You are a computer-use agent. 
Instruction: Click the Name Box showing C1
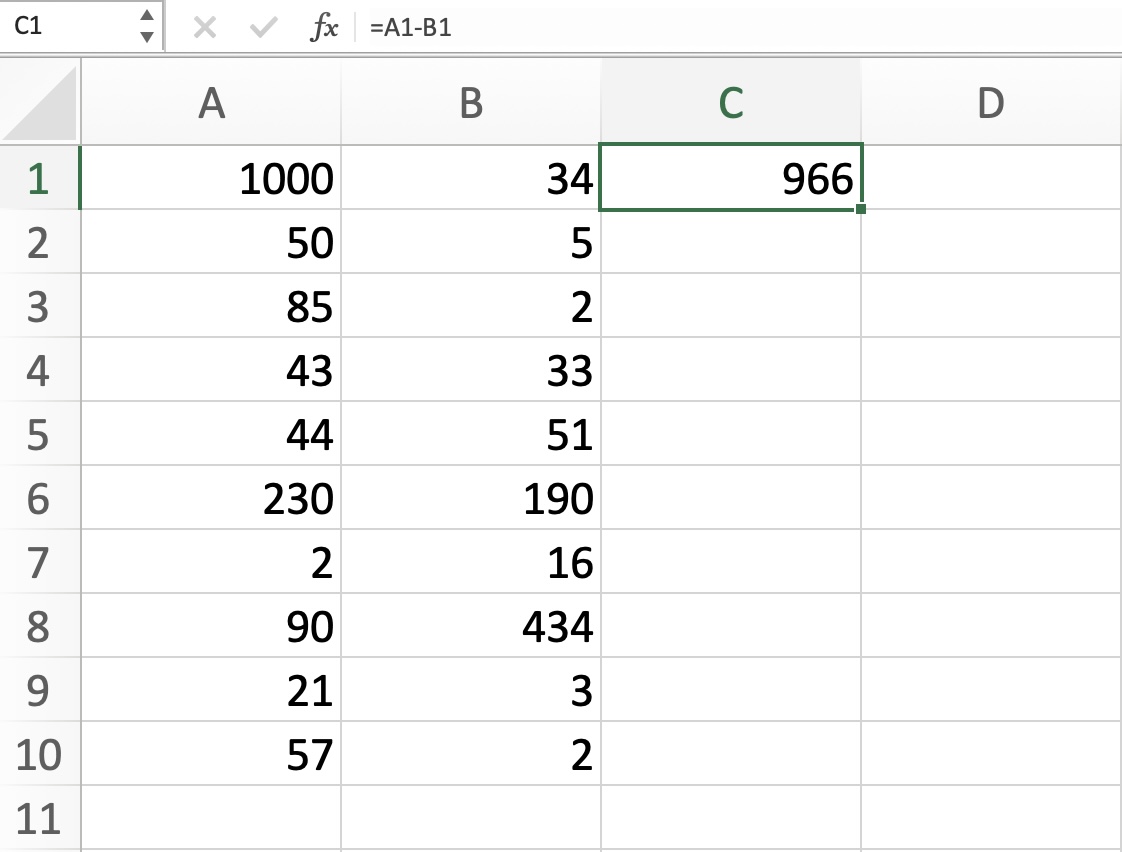[70, 26]
